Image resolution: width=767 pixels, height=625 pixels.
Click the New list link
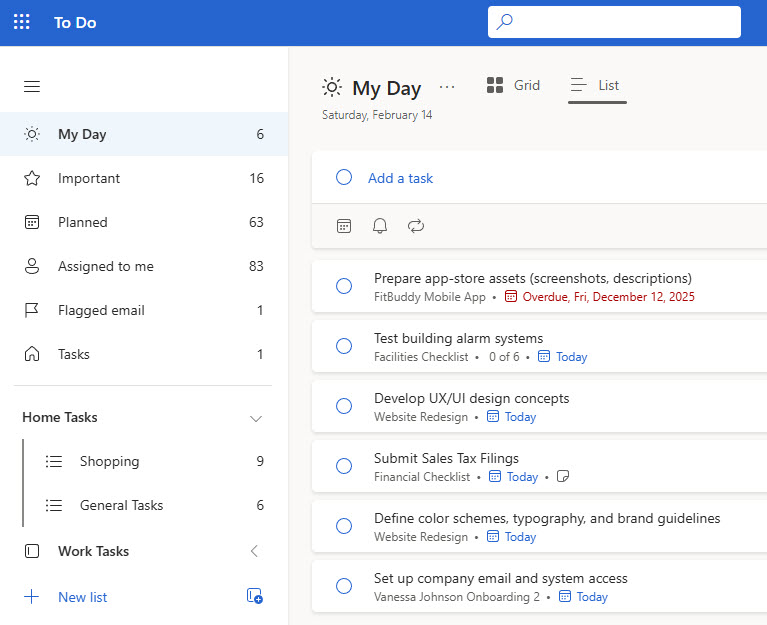pos(82,597)
